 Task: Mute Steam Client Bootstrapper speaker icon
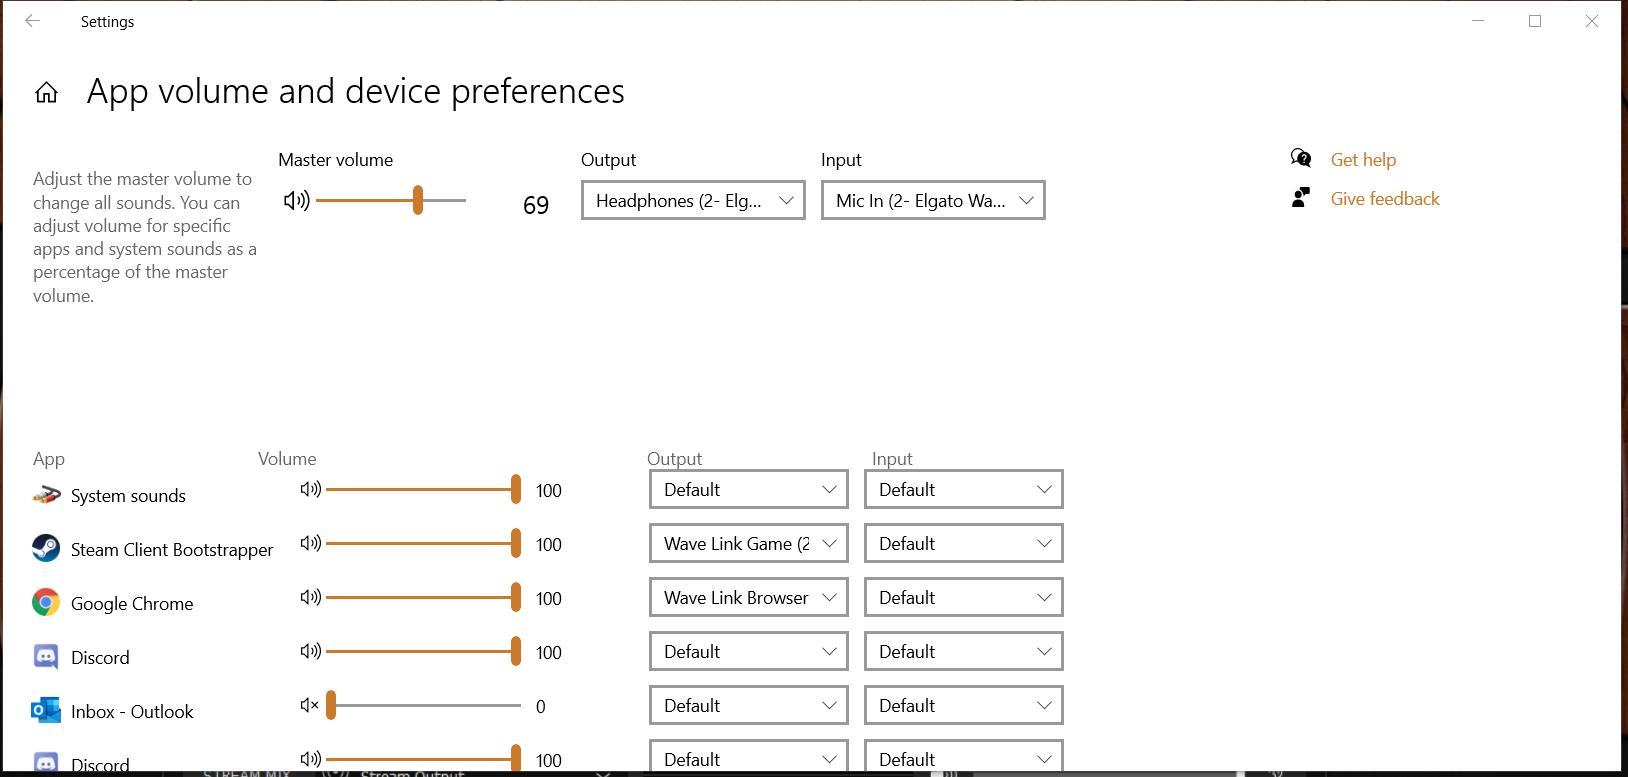point(310,543)
